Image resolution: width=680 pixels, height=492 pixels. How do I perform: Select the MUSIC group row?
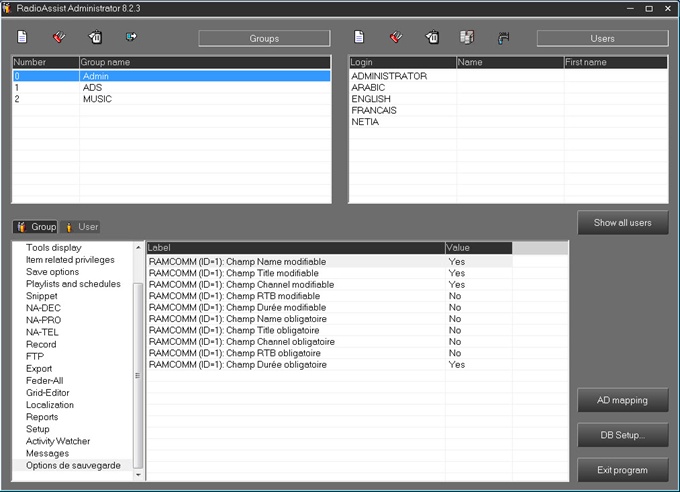(x=97, y=99)
